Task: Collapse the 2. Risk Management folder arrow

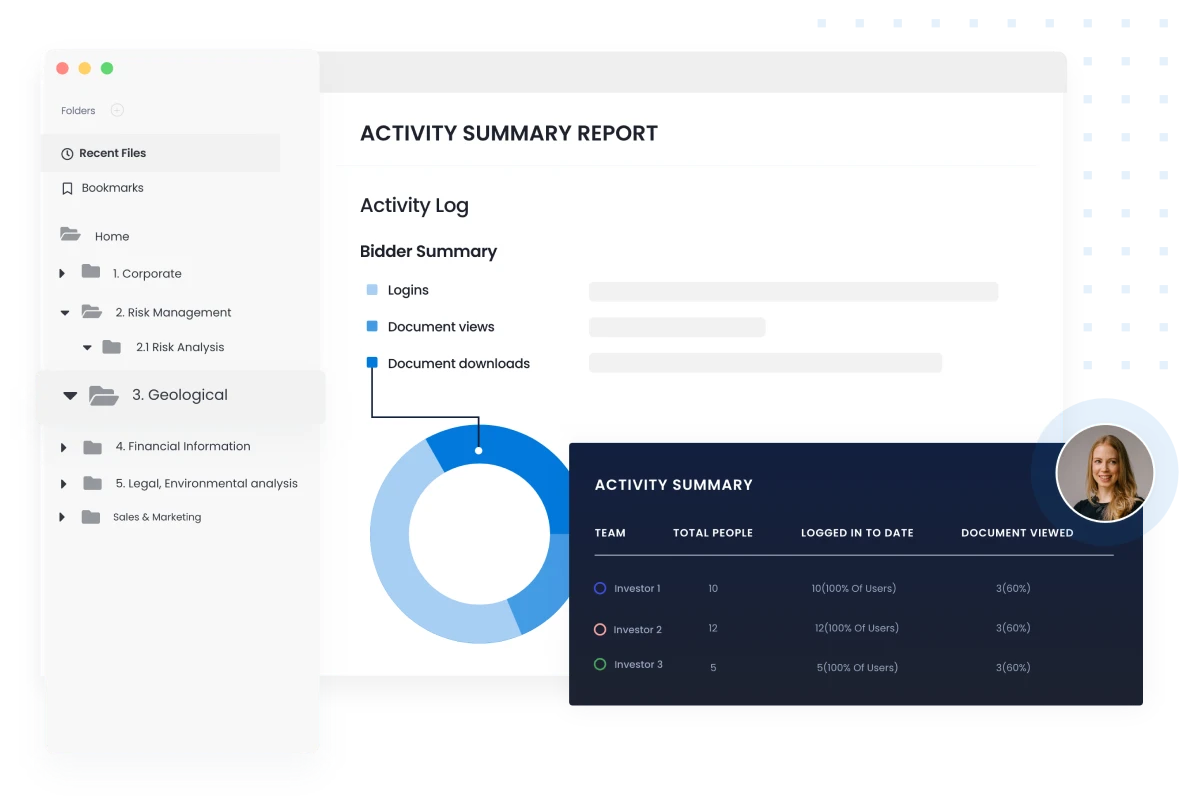Action: pyautogui.click(x=65, y=312)
